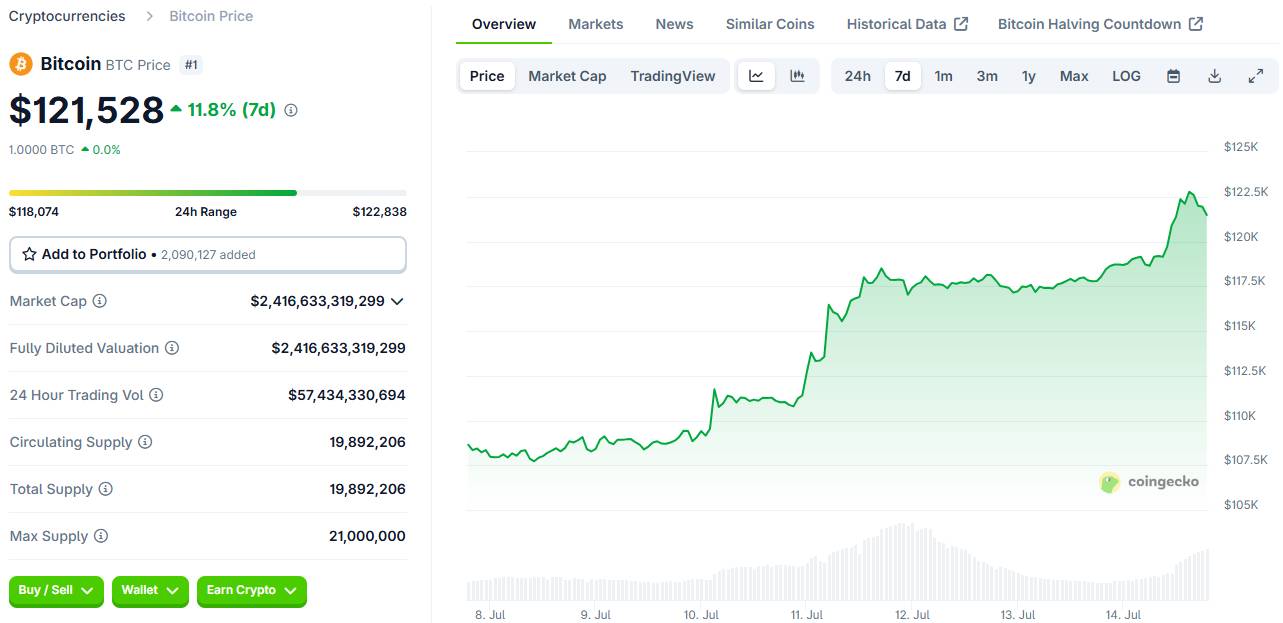The height and width of the screenshot is (623, 1283).
Task: Click Add to Portfolio button
Action: pos(208,254)
